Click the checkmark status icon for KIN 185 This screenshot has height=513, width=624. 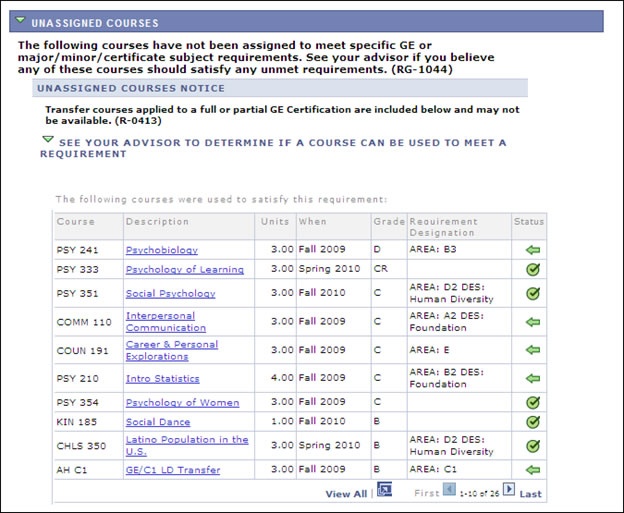532,421
